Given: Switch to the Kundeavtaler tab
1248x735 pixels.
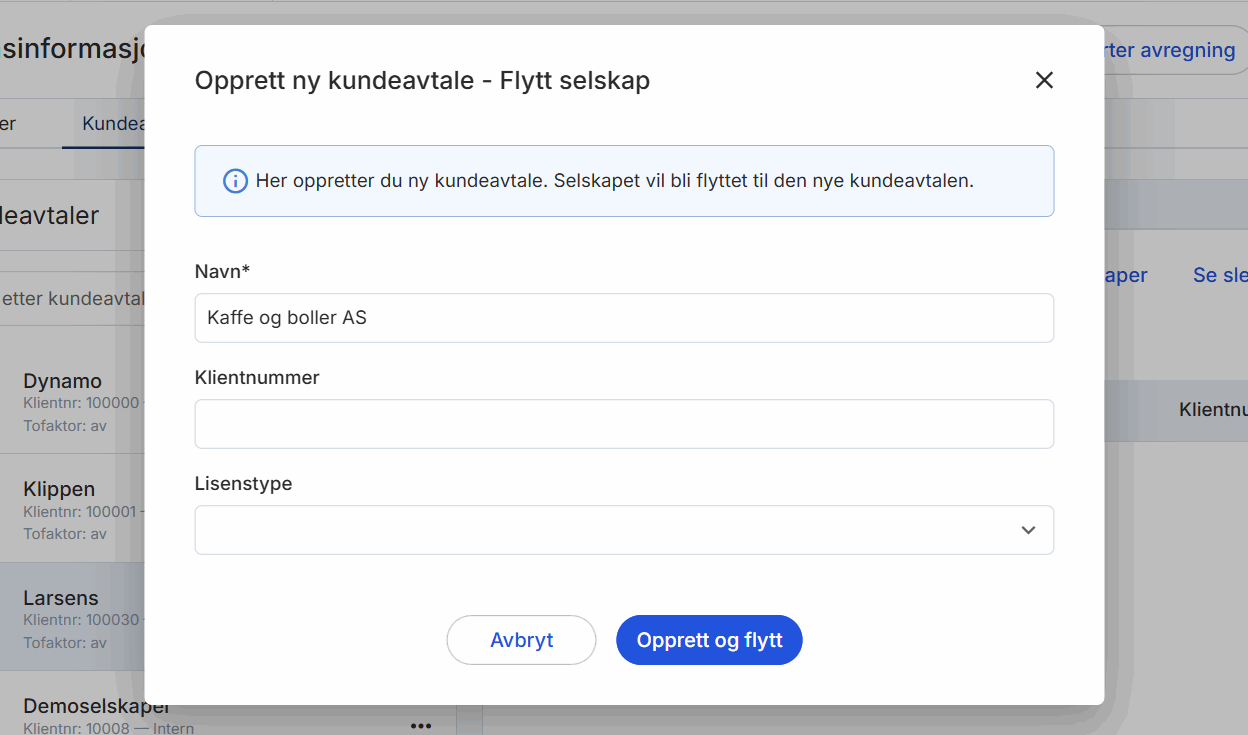Looking at the screenshot, I should point(112,124).
